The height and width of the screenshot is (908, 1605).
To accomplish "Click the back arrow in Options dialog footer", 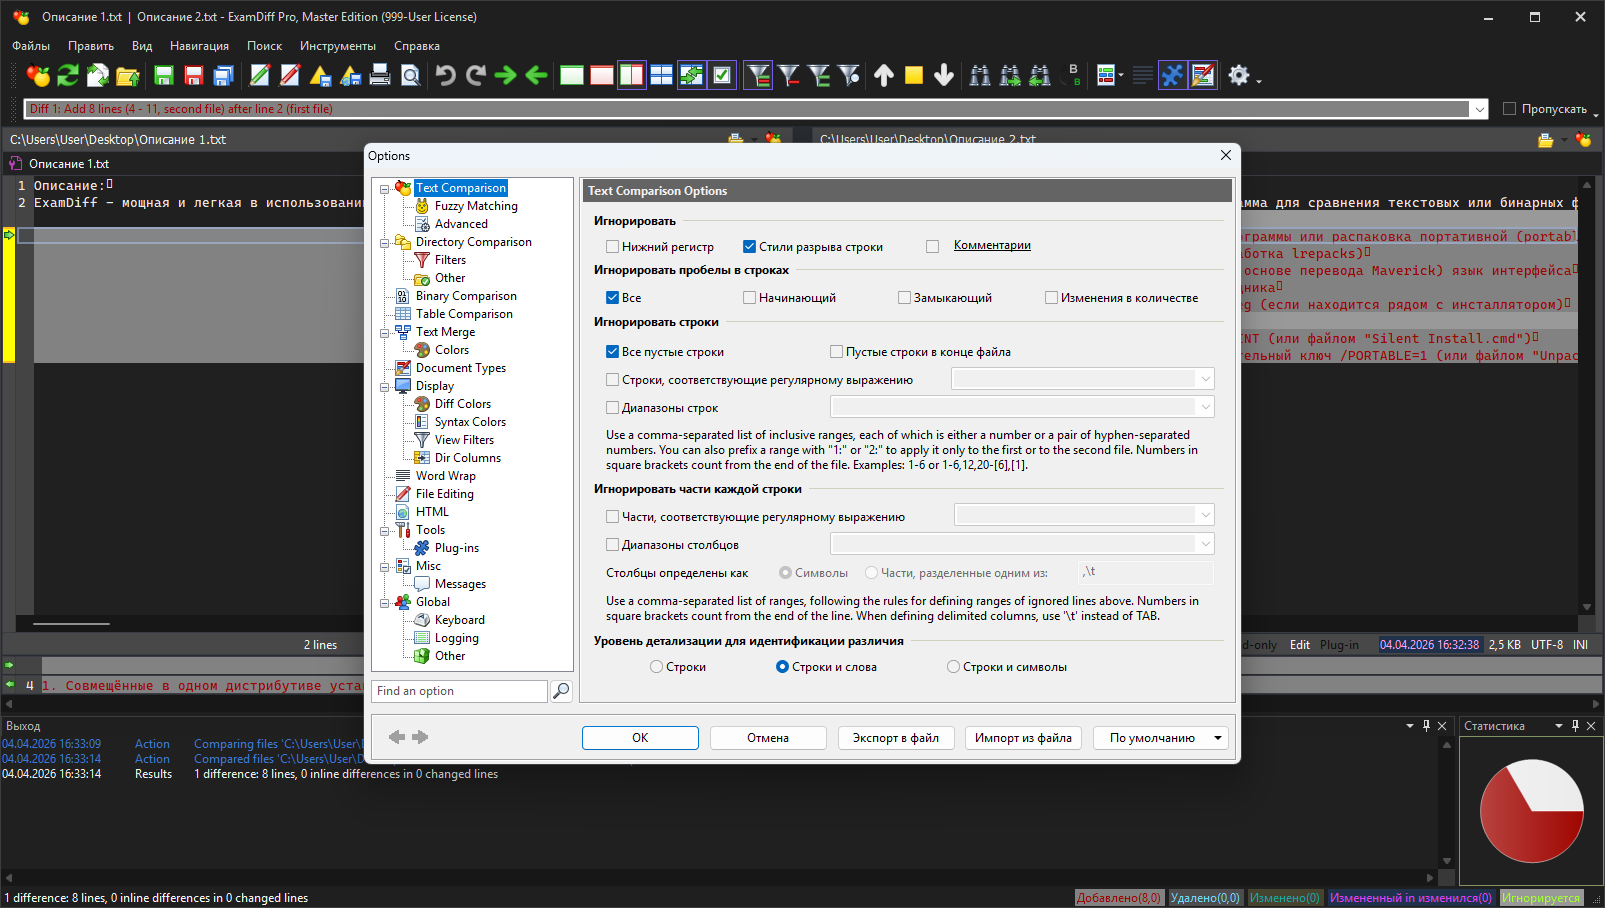I will click(x=397, y=737).
